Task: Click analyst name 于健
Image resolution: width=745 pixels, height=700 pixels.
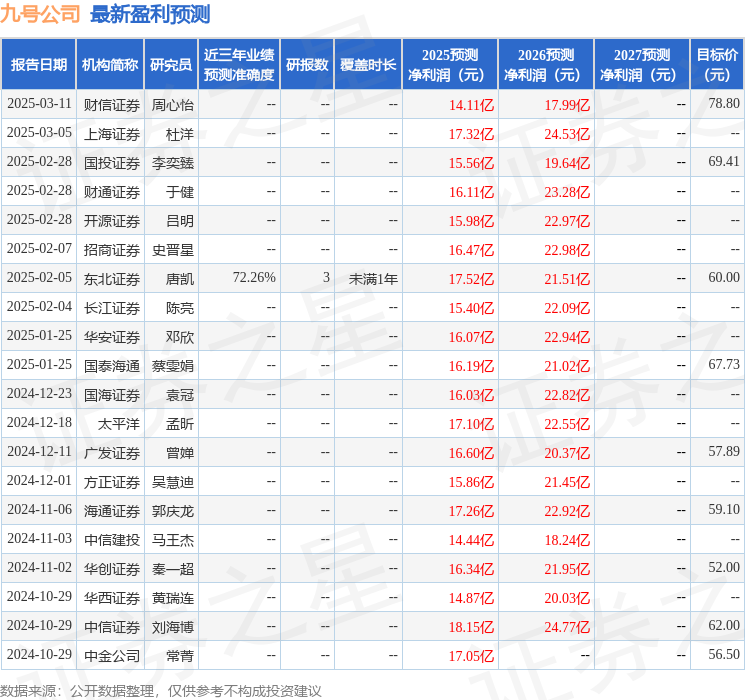Action: coord(180,192)
